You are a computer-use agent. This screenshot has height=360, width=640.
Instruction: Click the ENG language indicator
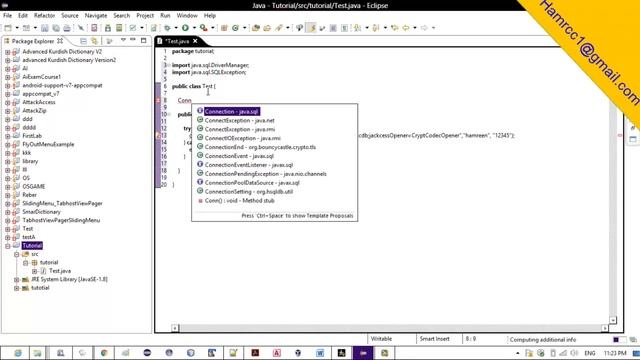point(590,353)
